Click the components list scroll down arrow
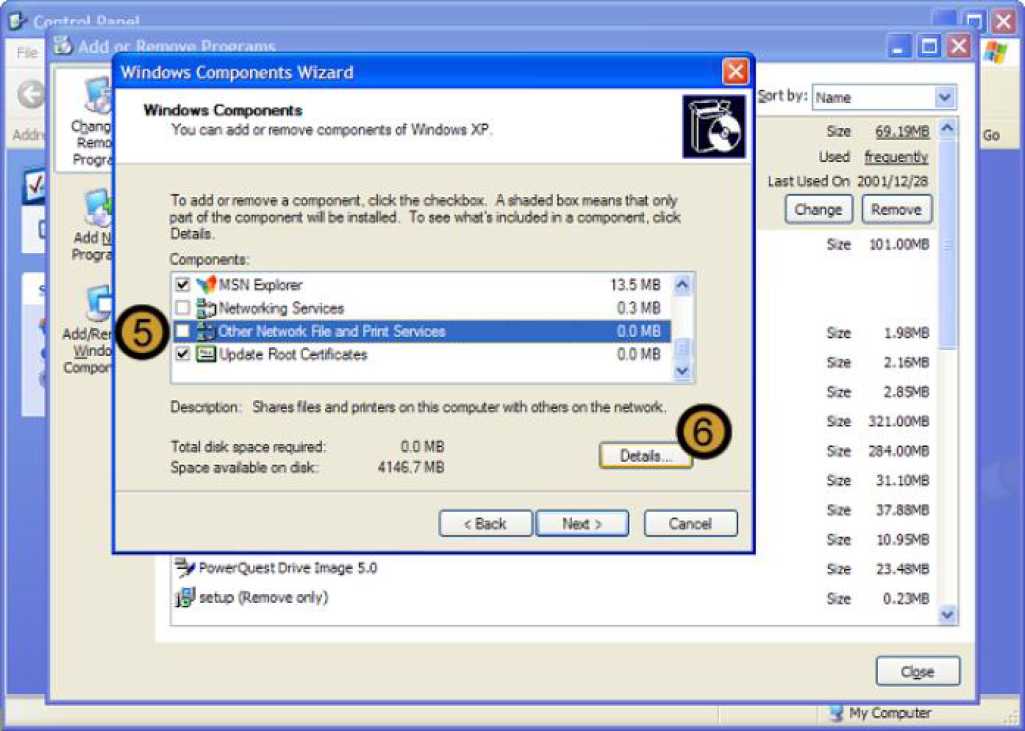The height and width of the screenshot is (731, 1025). (682, 370)
